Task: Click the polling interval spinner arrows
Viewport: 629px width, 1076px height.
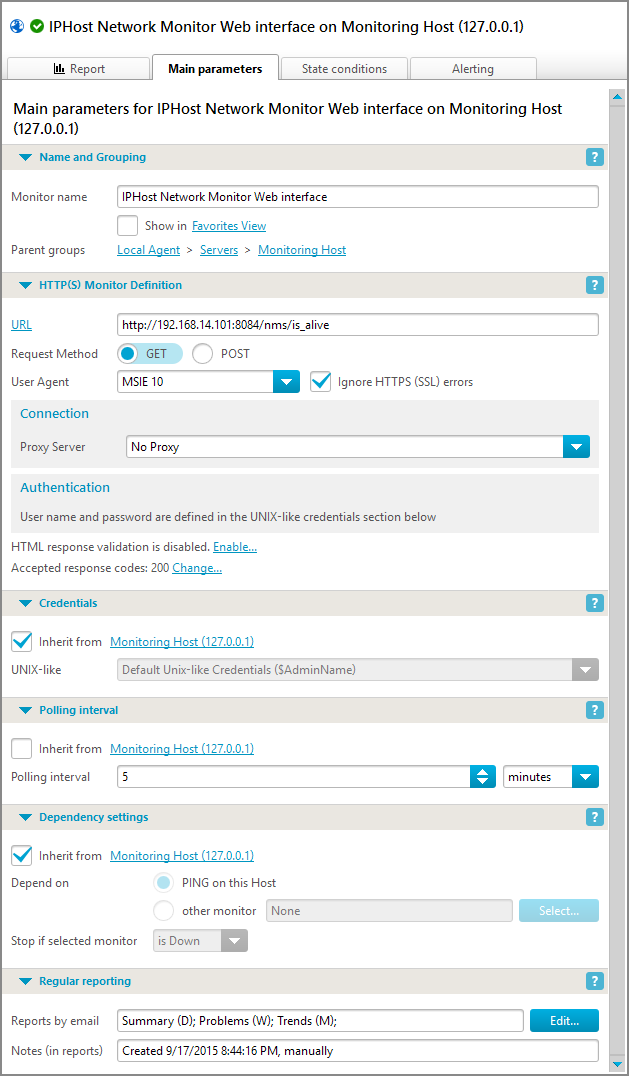Action: pyautogui.click(x=483, y=777)
